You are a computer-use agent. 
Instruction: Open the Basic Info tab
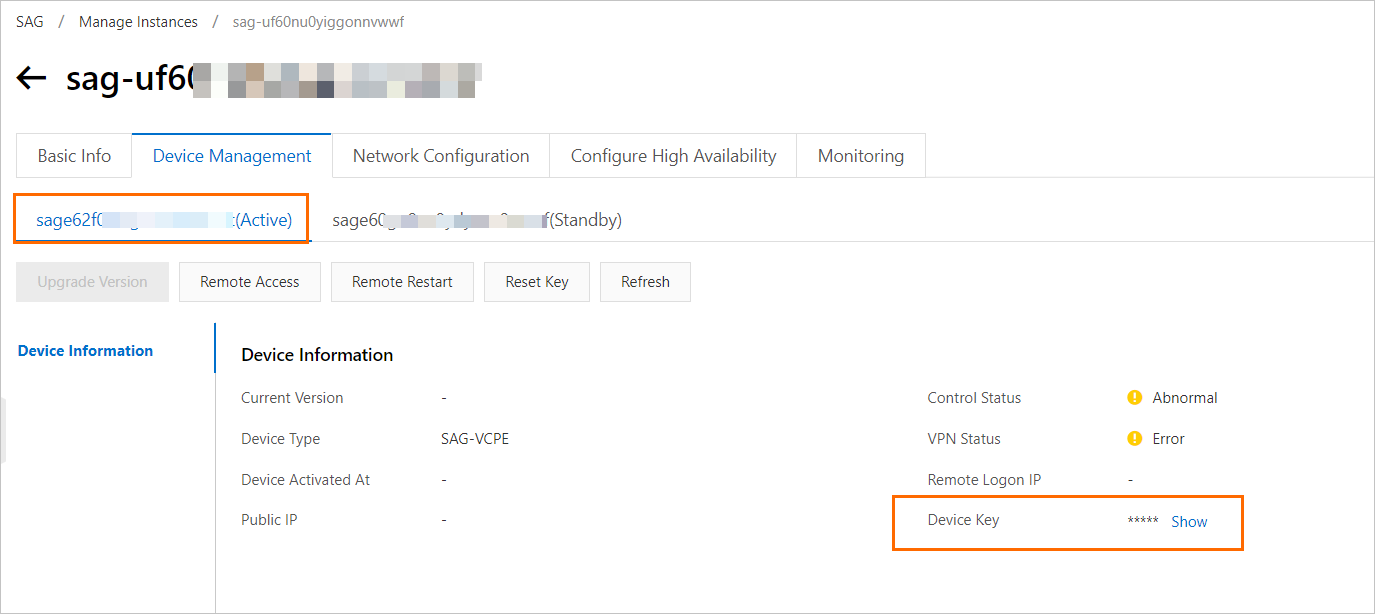click(74, 156)
